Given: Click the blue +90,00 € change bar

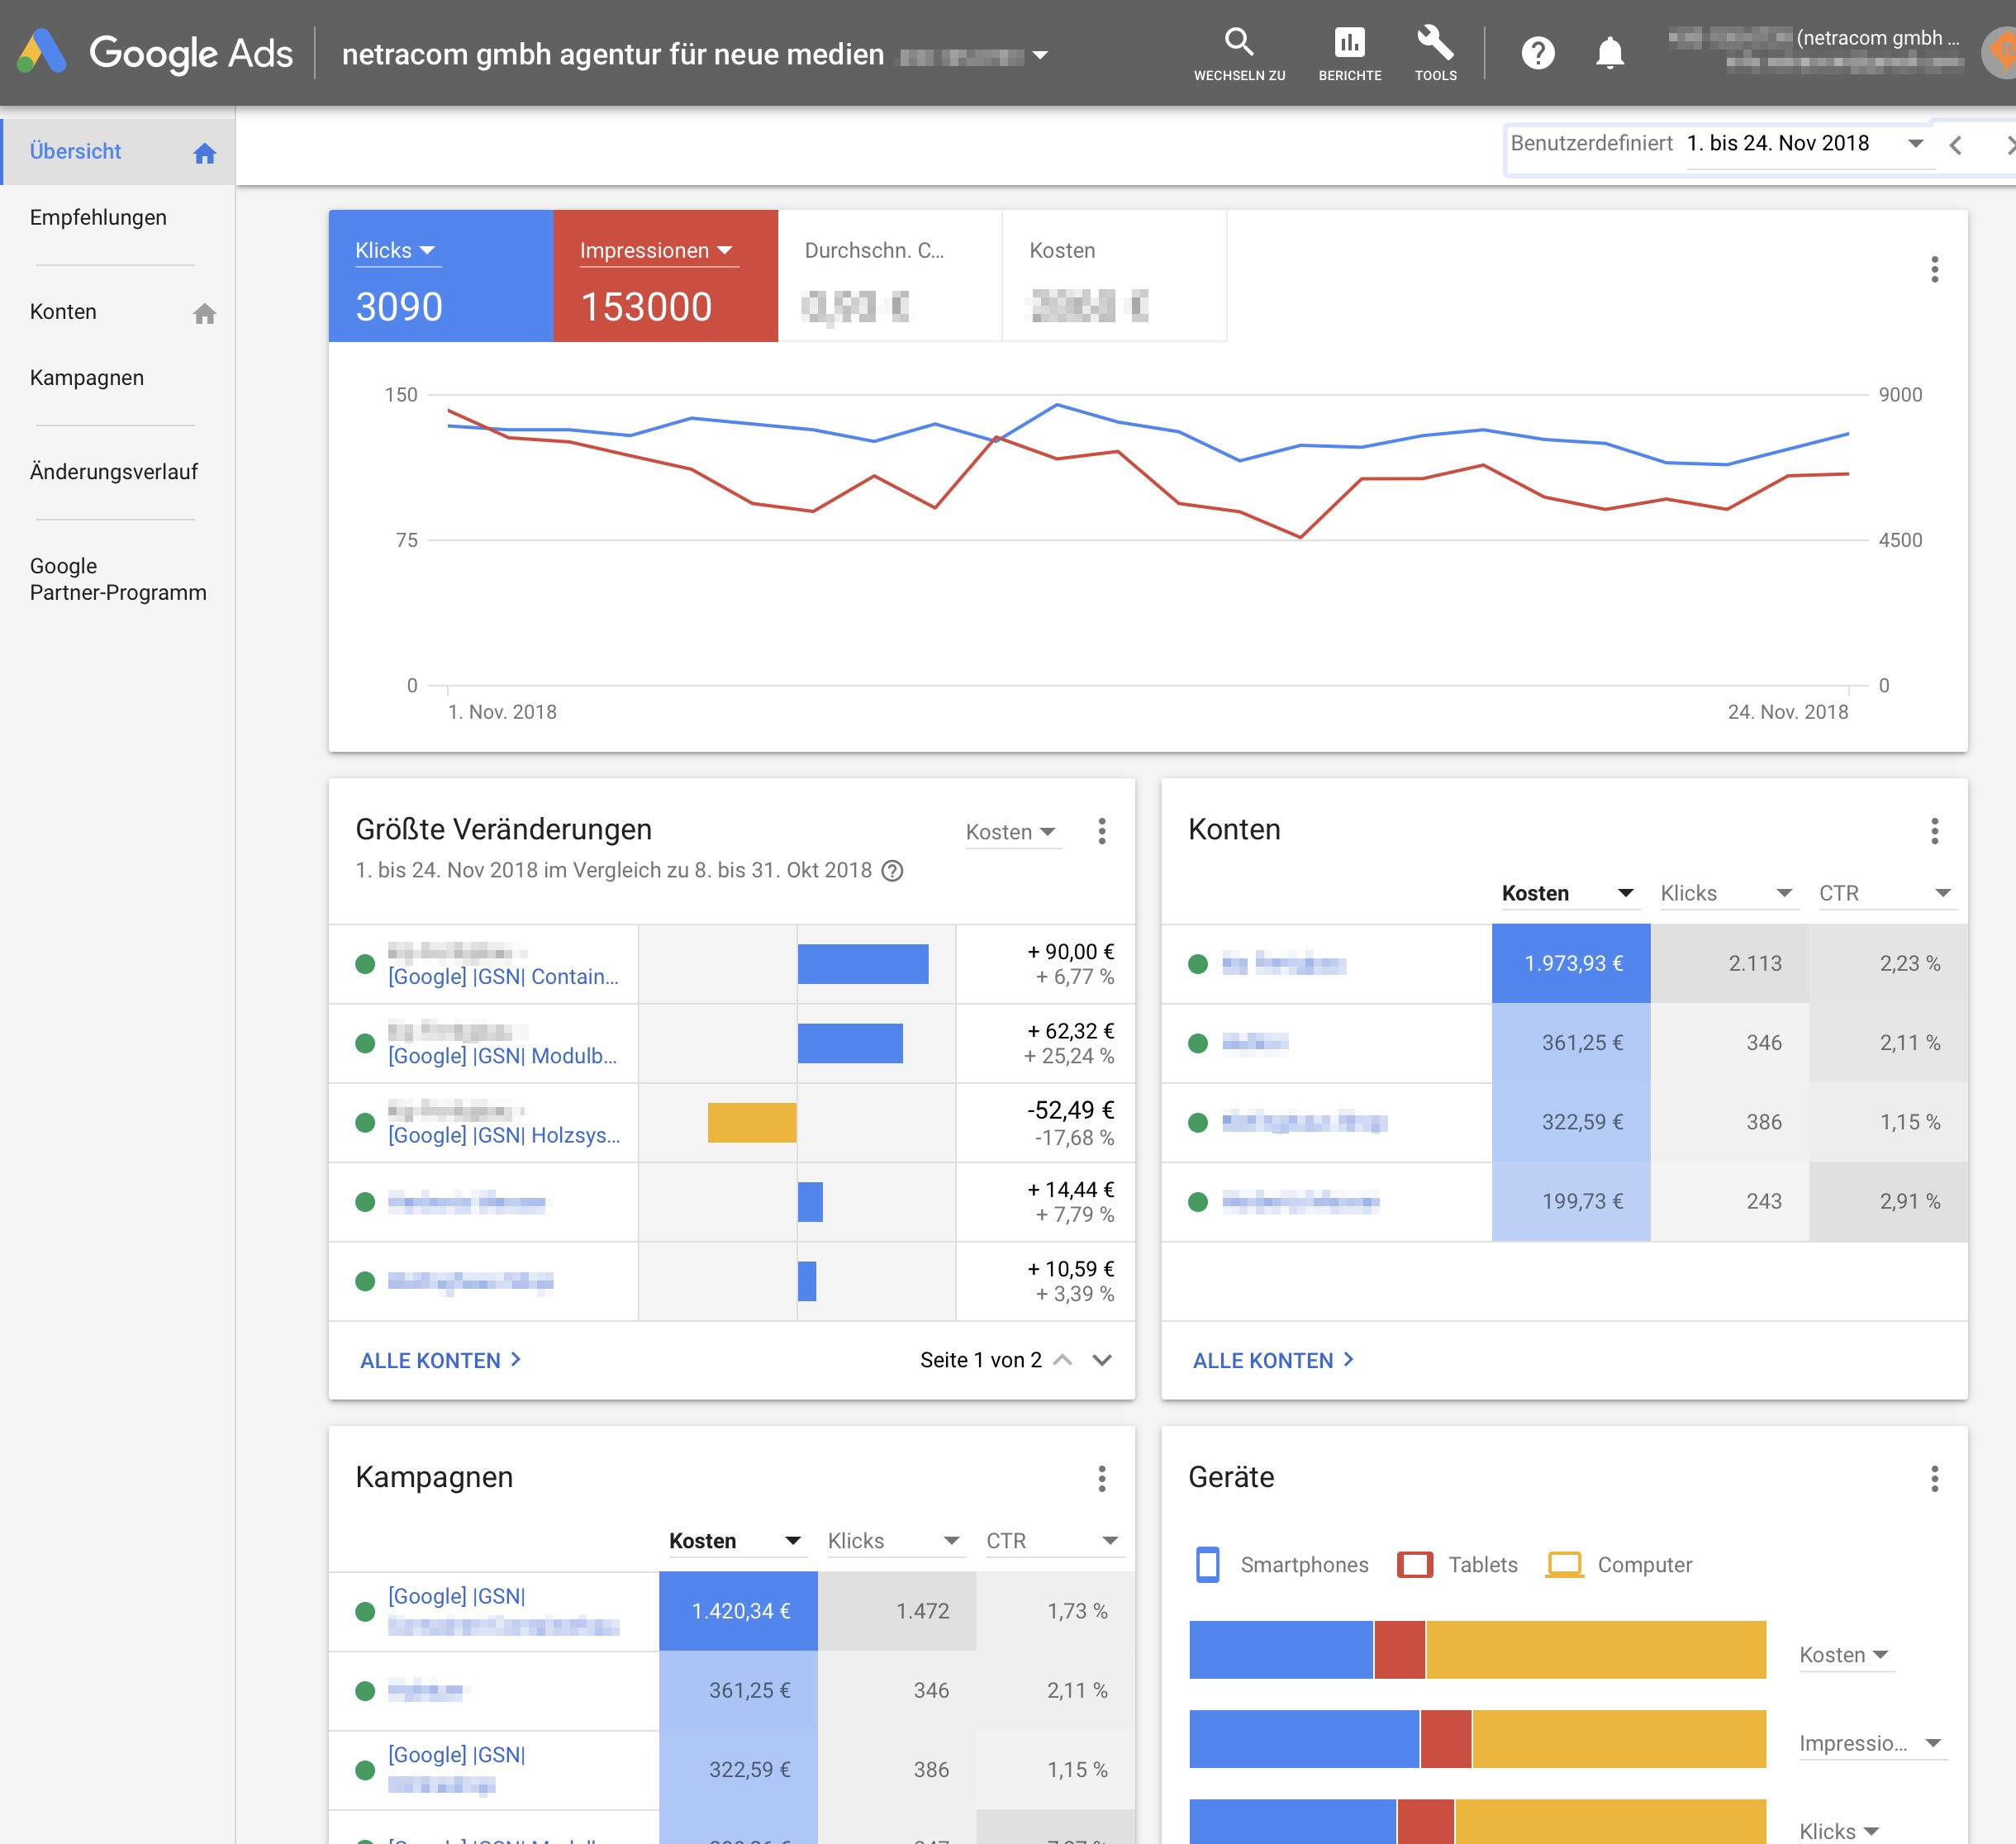Looking at the screenshot, I should 863,964.
